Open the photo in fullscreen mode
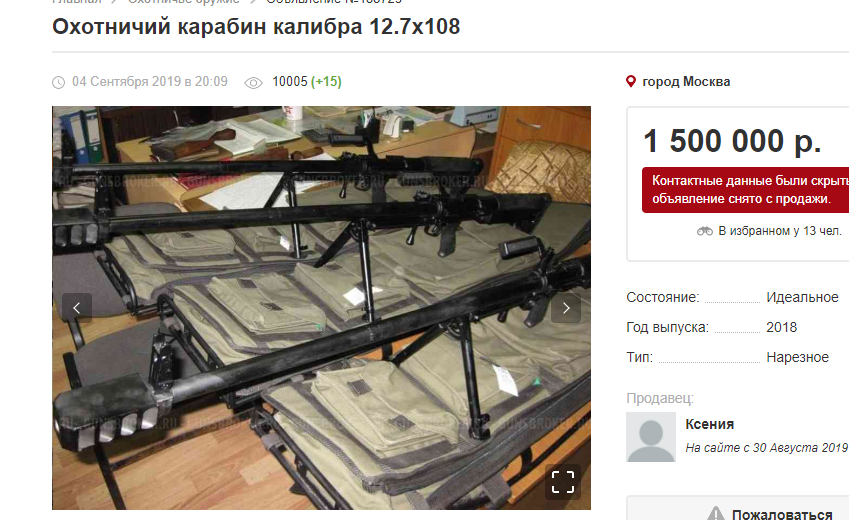849x520 pixels. (563, 482)
